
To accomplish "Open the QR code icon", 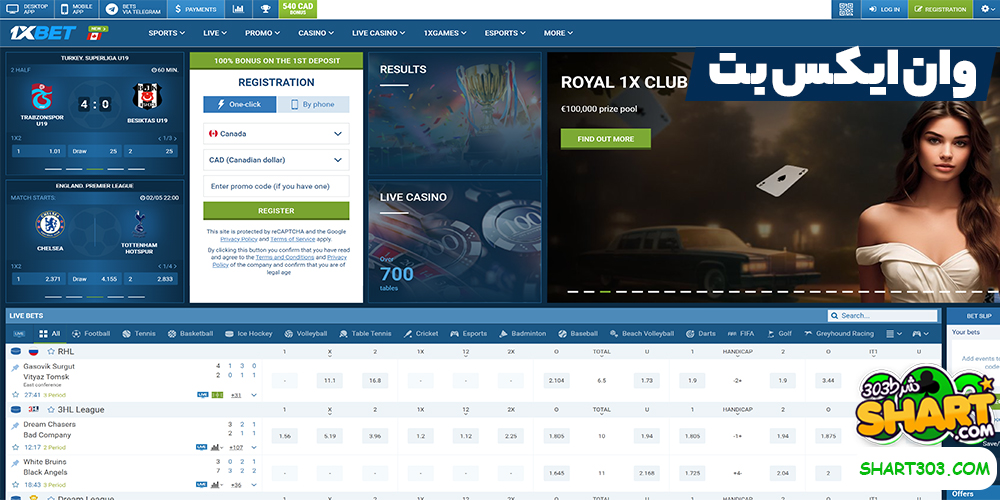I will click(x=846, y=9).
